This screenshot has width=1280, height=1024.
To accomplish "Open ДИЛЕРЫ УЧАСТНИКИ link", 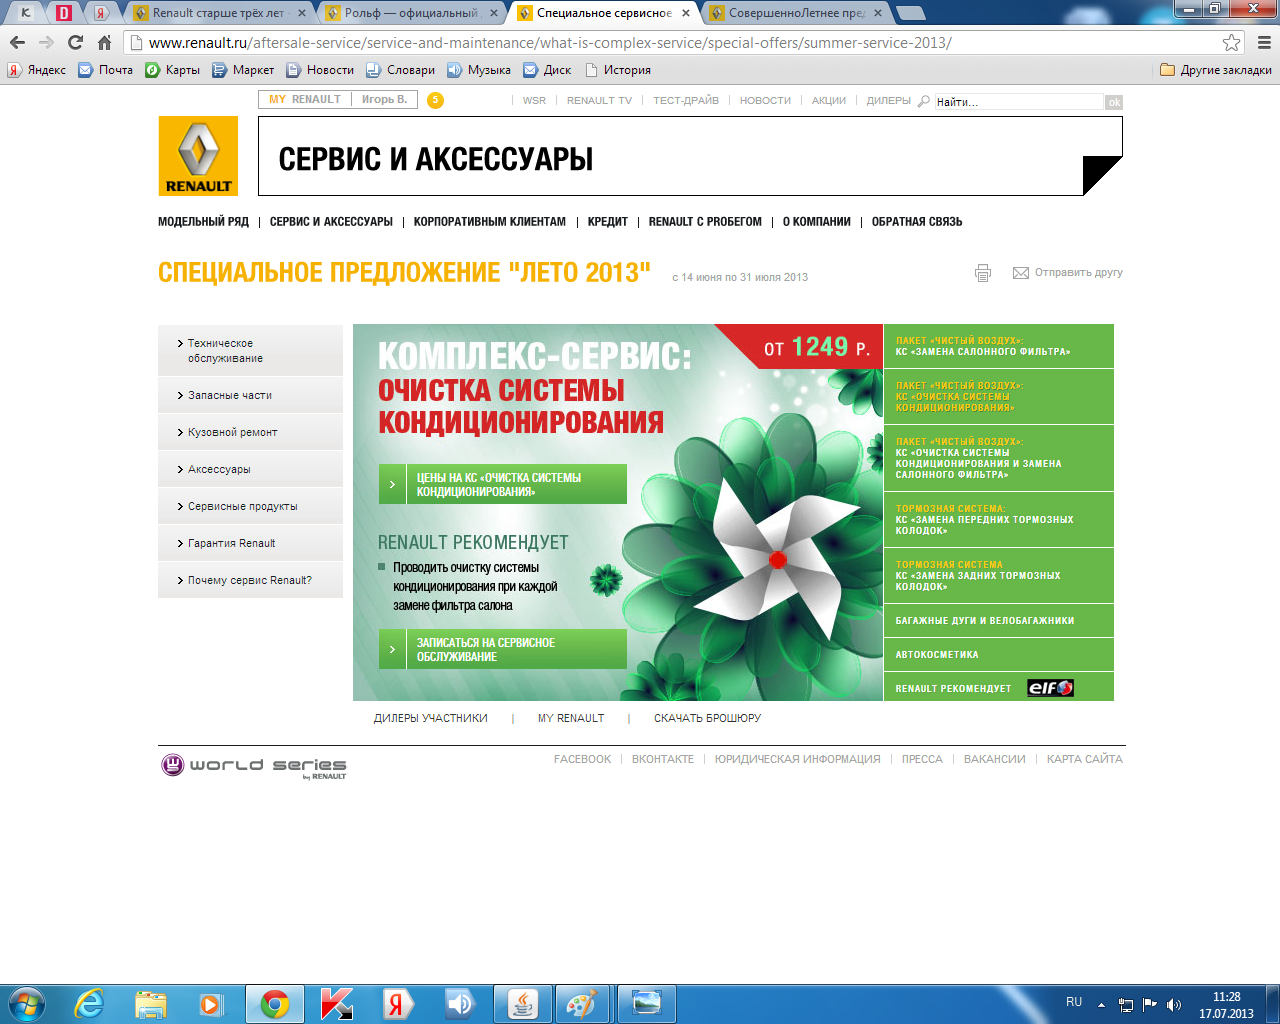I will click(x=431, y=718).
